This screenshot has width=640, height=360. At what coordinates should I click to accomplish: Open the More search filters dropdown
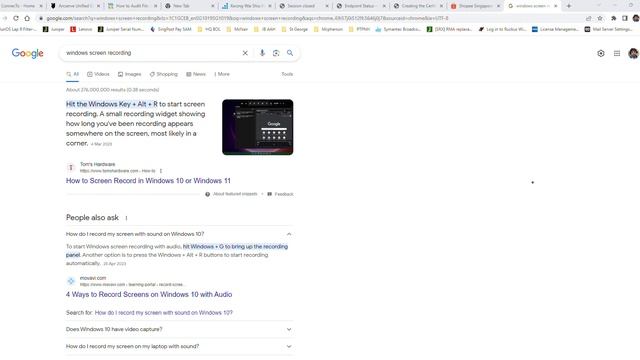click(222, 74)
